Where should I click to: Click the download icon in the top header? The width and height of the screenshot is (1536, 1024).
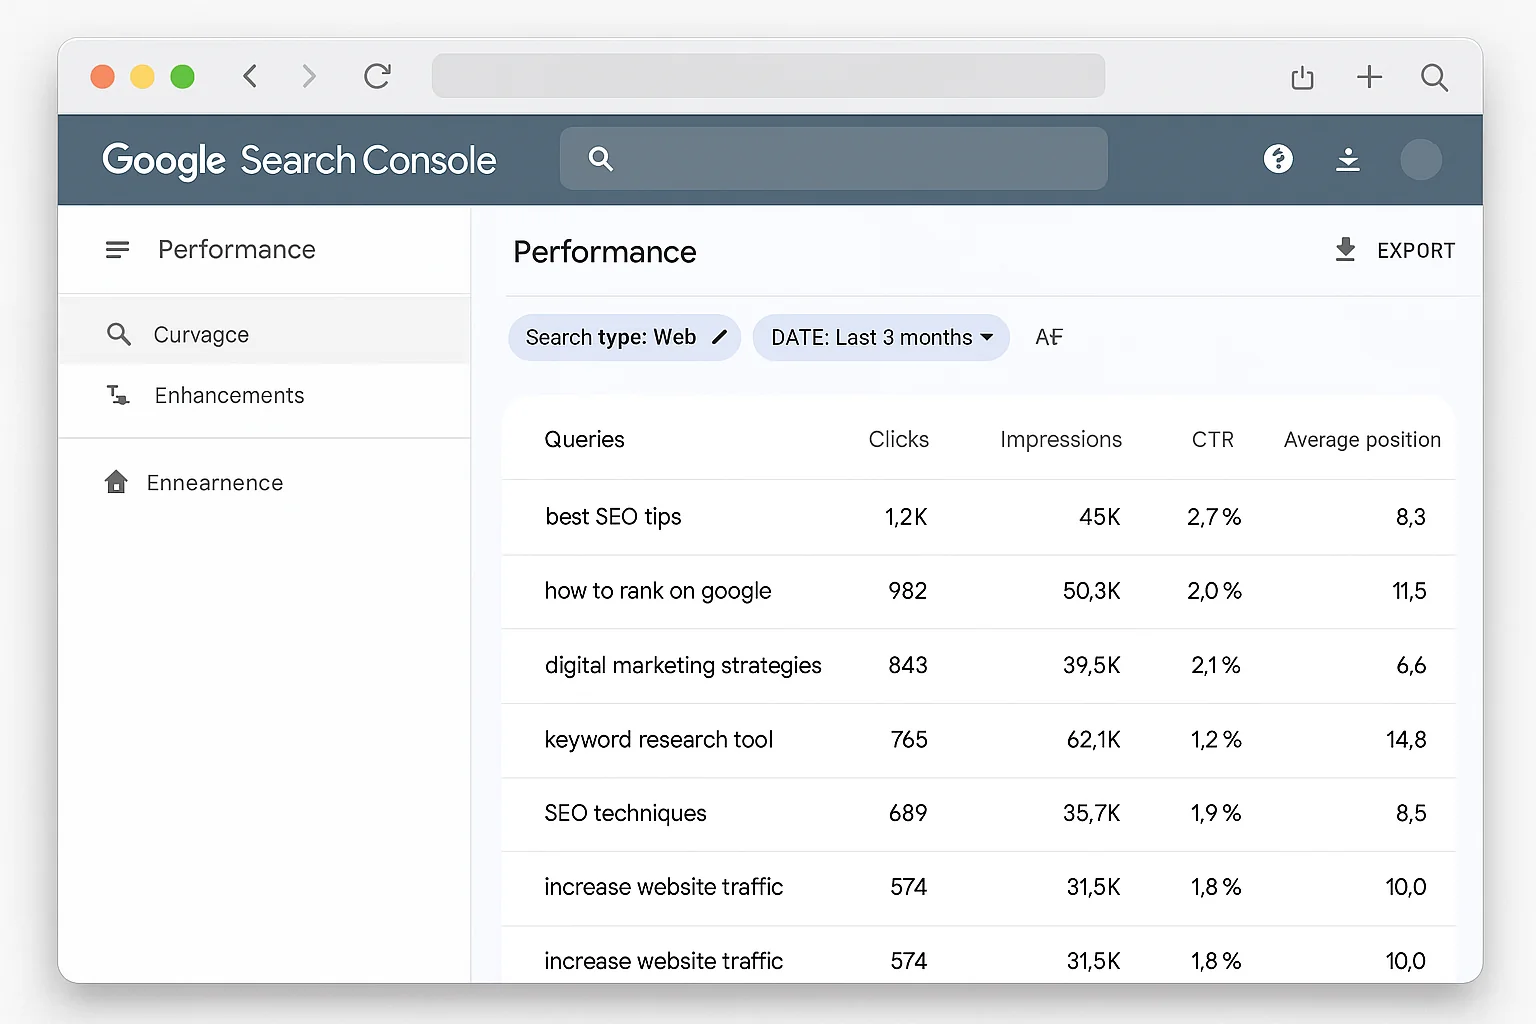(x=1348, y=160)
